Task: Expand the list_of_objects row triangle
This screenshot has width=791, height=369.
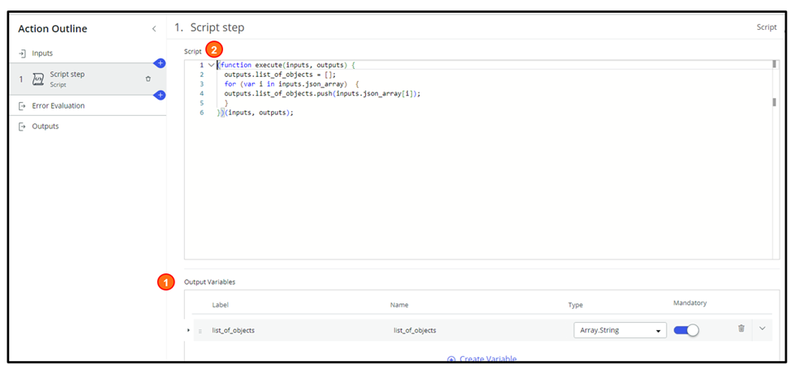Action: tap(188, 330)
